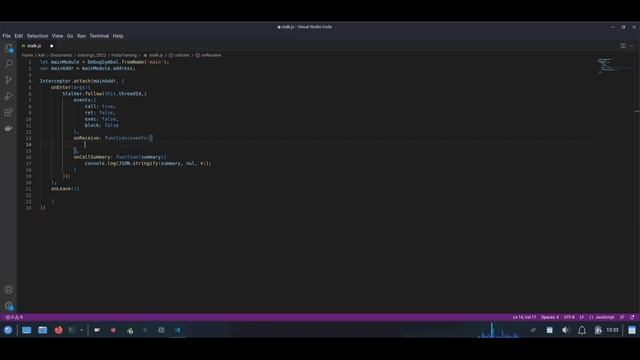
Task: Open the notifications bell in VS Code status bar
Action: (x=632, y=317)
